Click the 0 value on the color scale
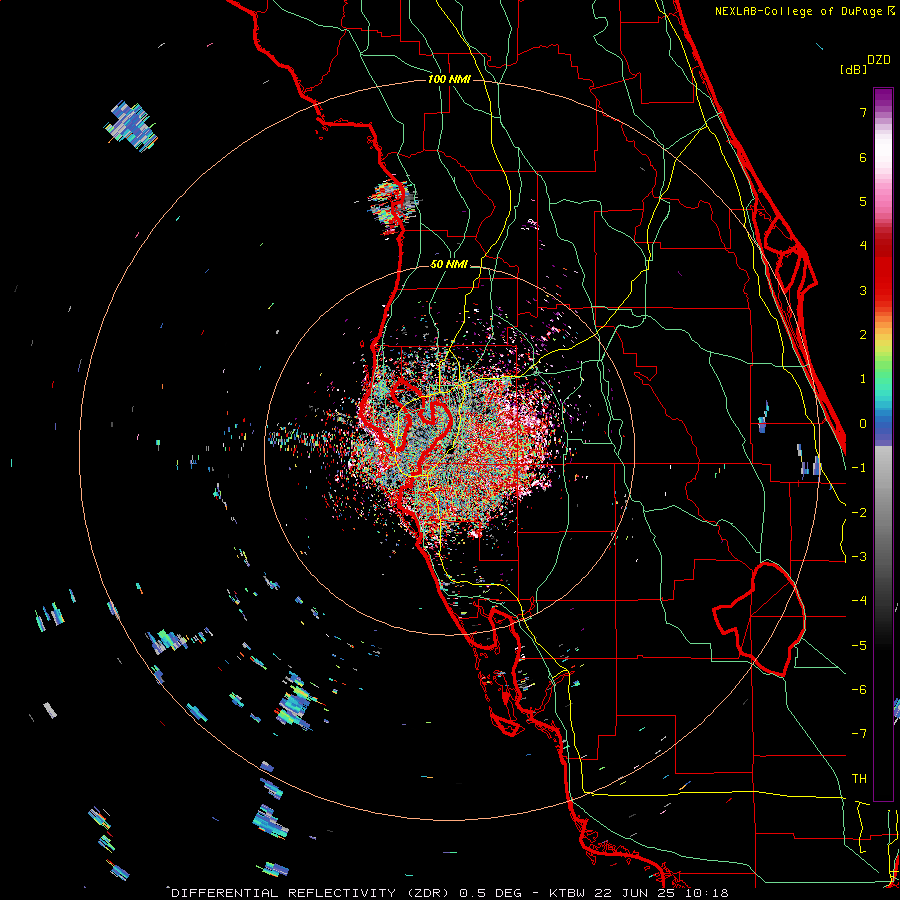Viewport: 900px width, 900px height. [x=863, y=424]
